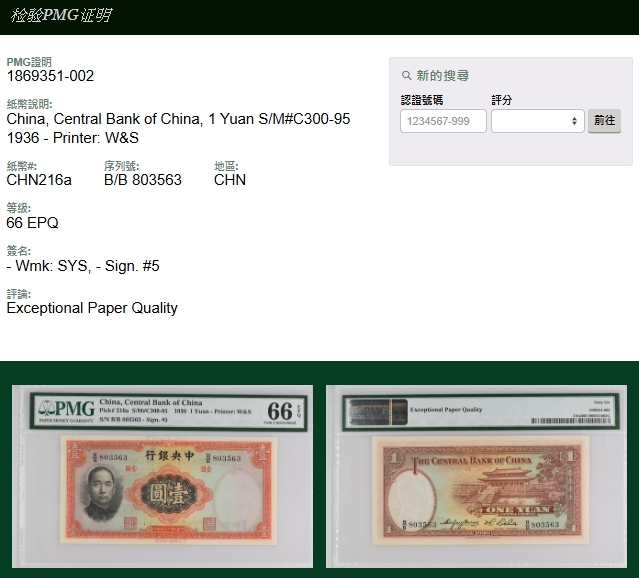Open the banknote front image thumbnail
This screenshot has height=578, width=639.
162,476
